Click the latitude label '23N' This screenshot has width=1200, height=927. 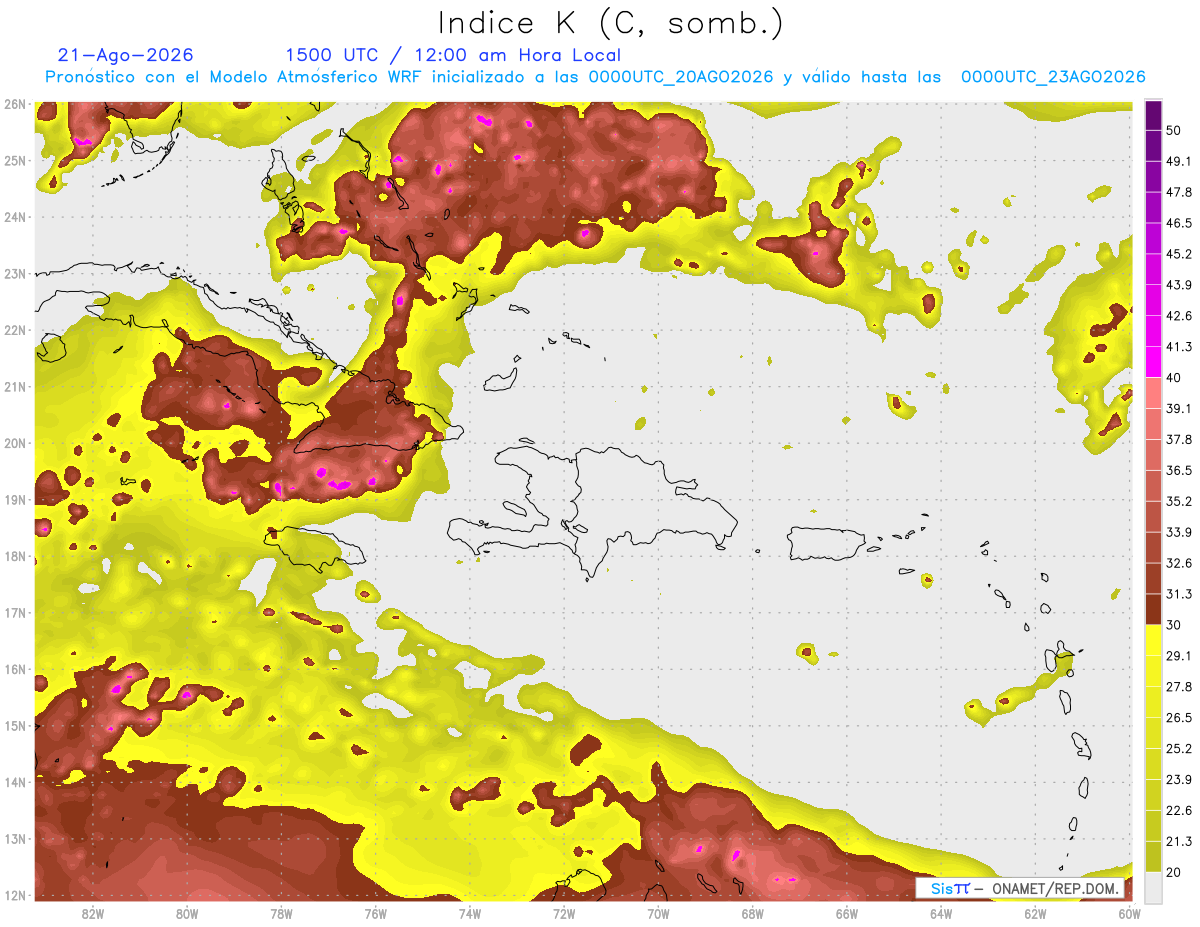pyautogui.click(x=15, y=273)
